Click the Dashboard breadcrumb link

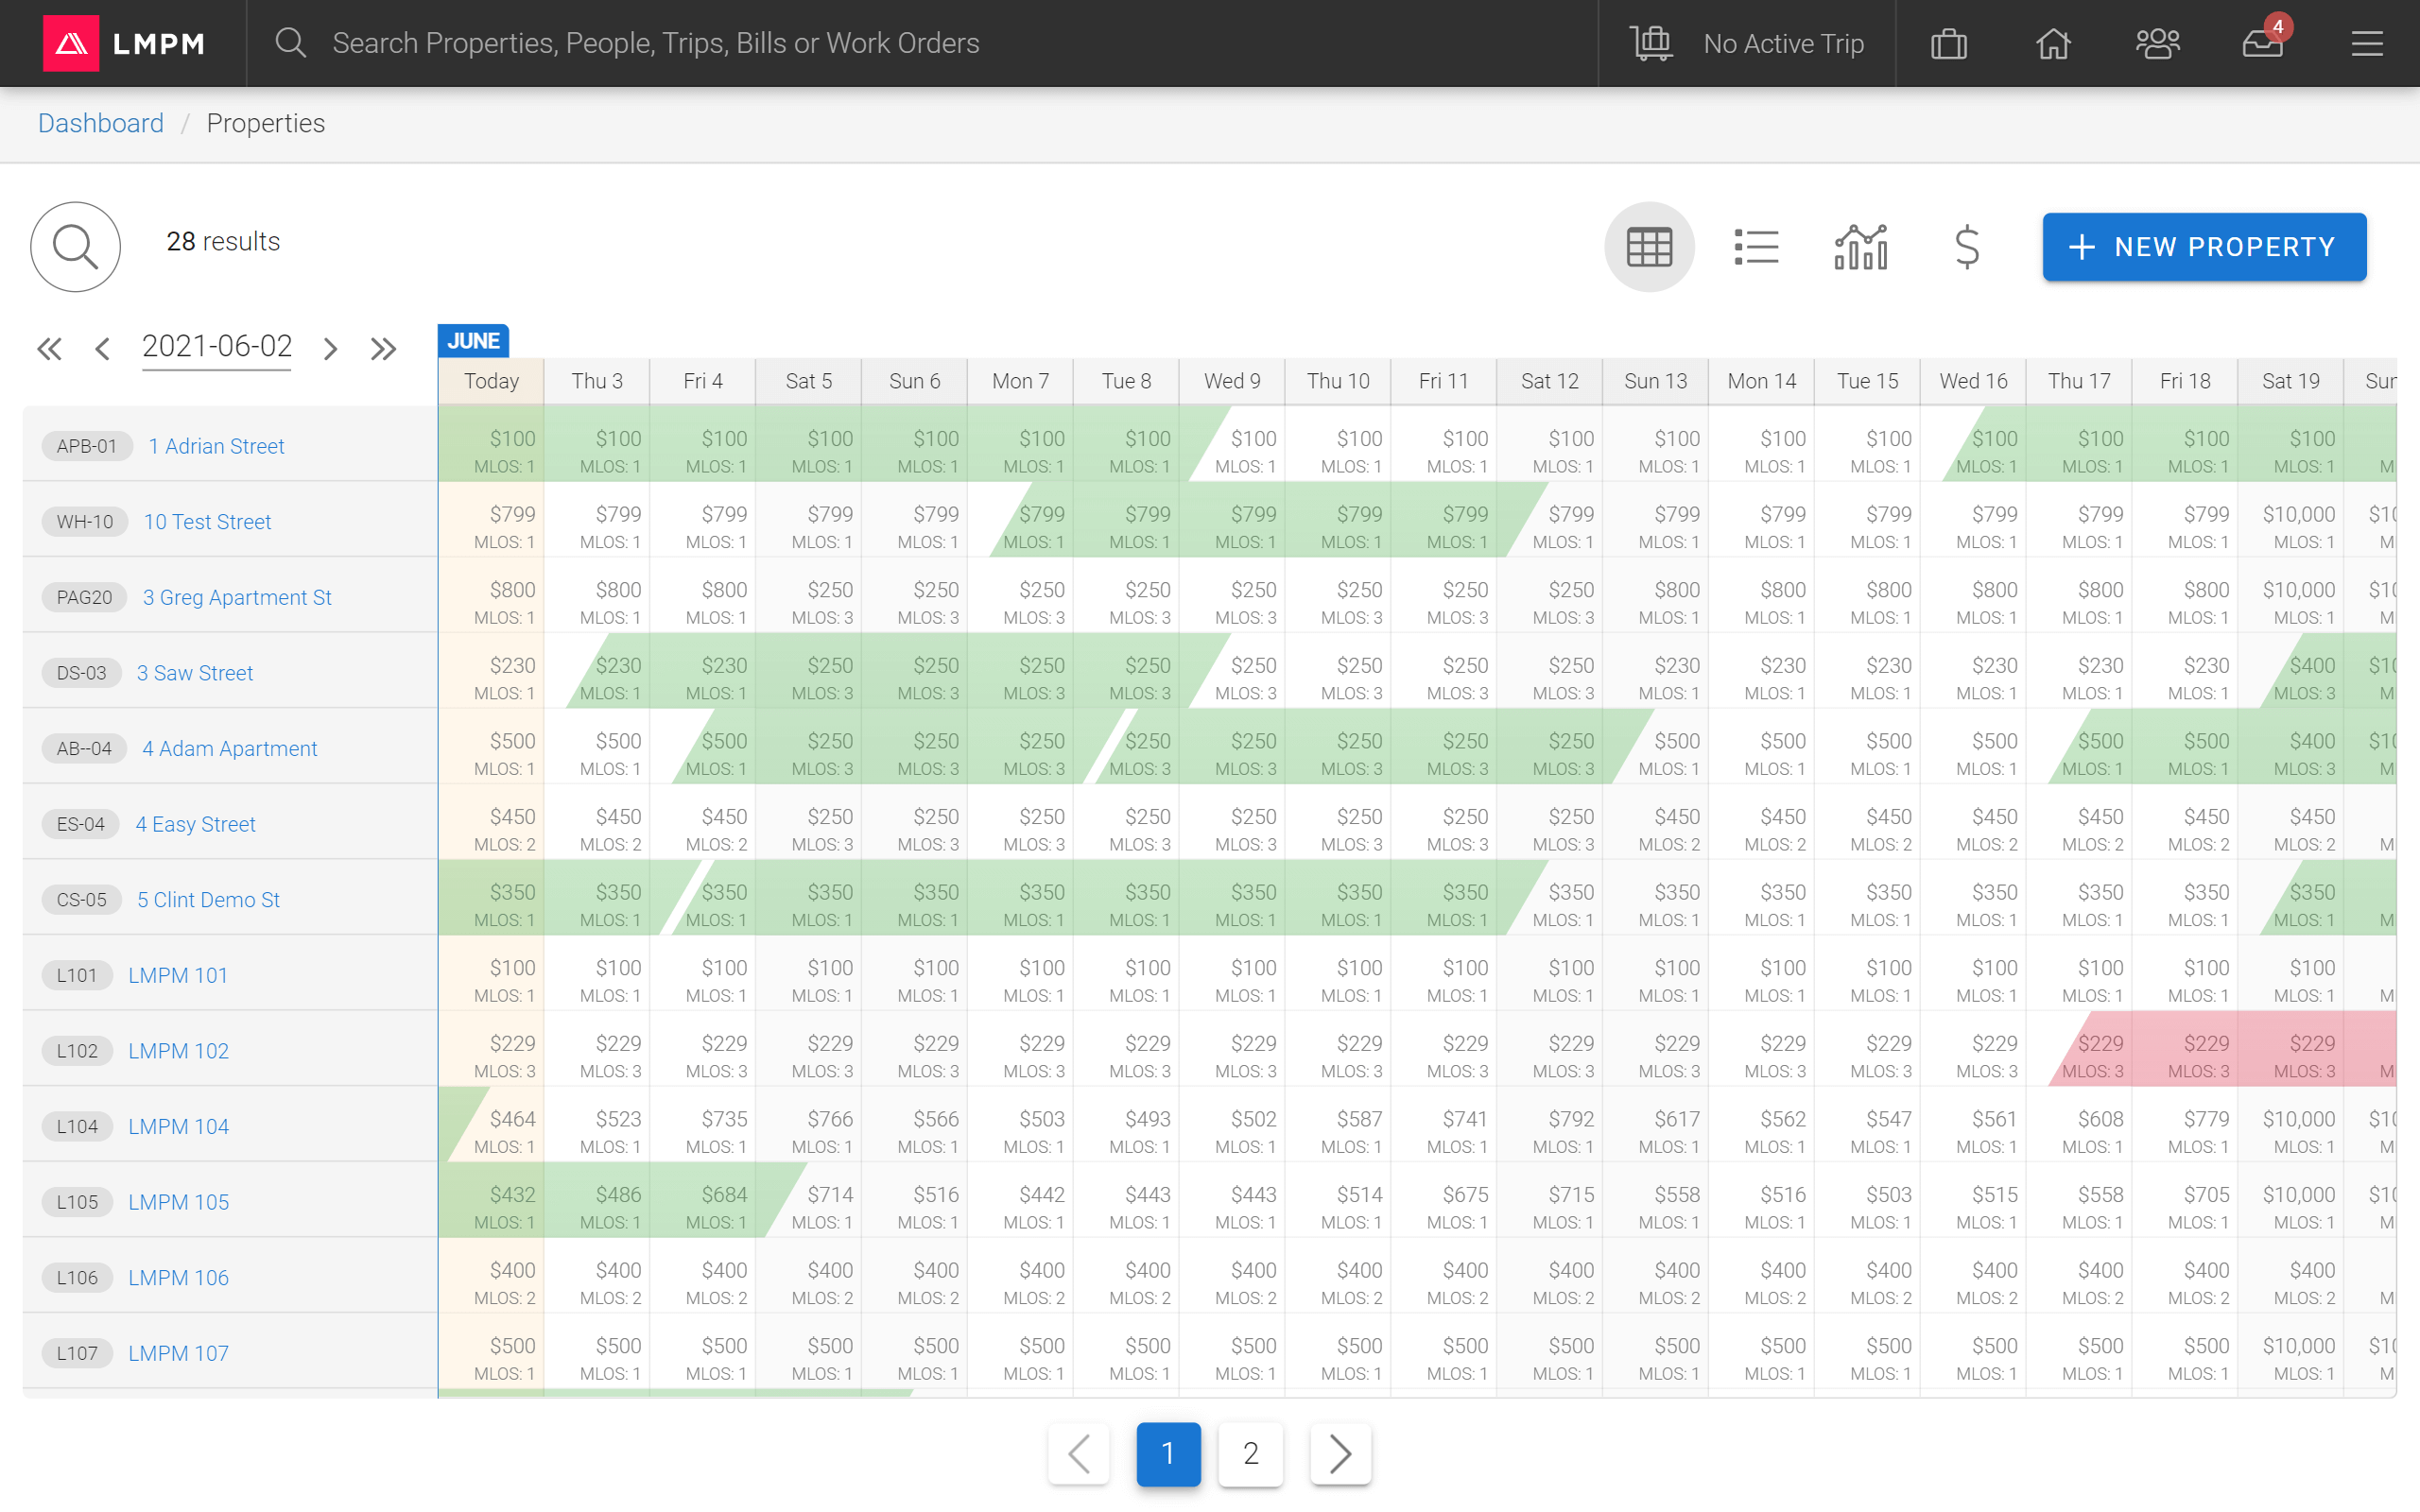[100, 123]
